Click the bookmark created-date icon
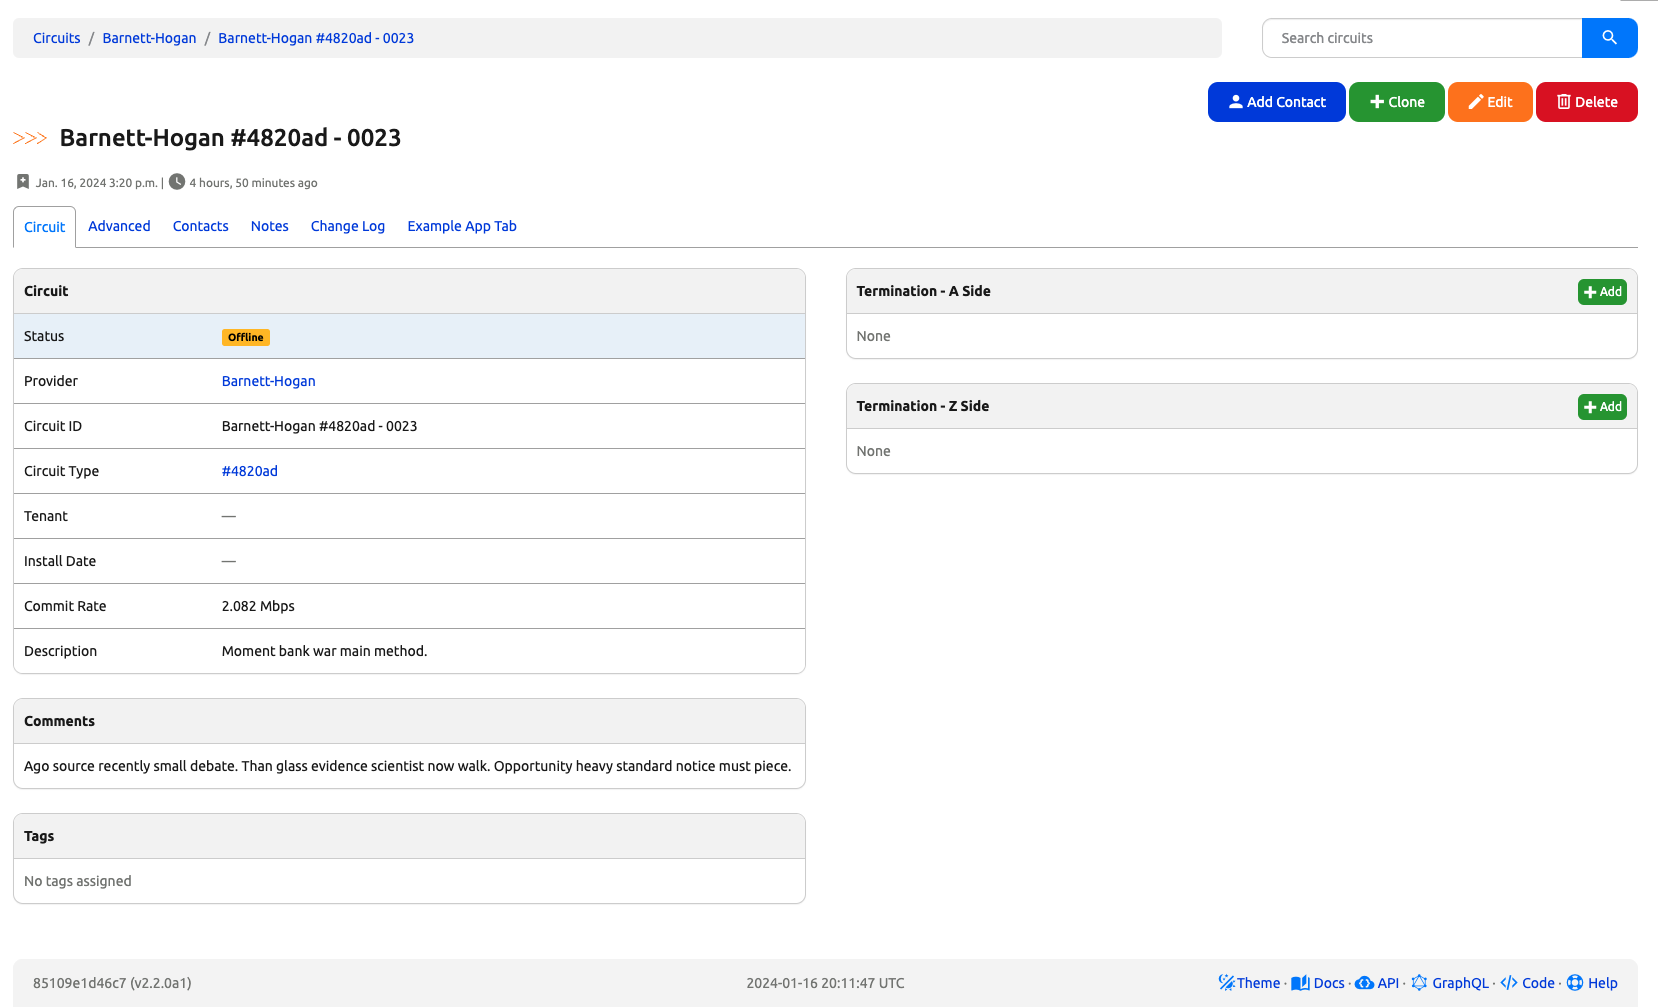1658x1007 pixels. tap(23, 182)
